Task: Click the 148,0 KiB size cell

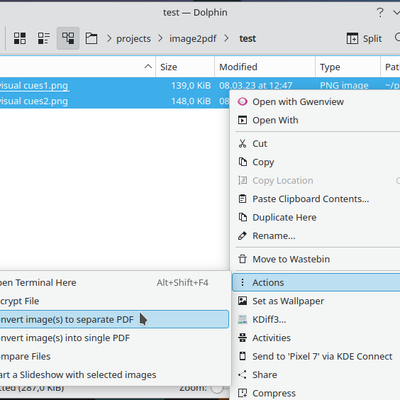Action: click(x=191, y=101)
